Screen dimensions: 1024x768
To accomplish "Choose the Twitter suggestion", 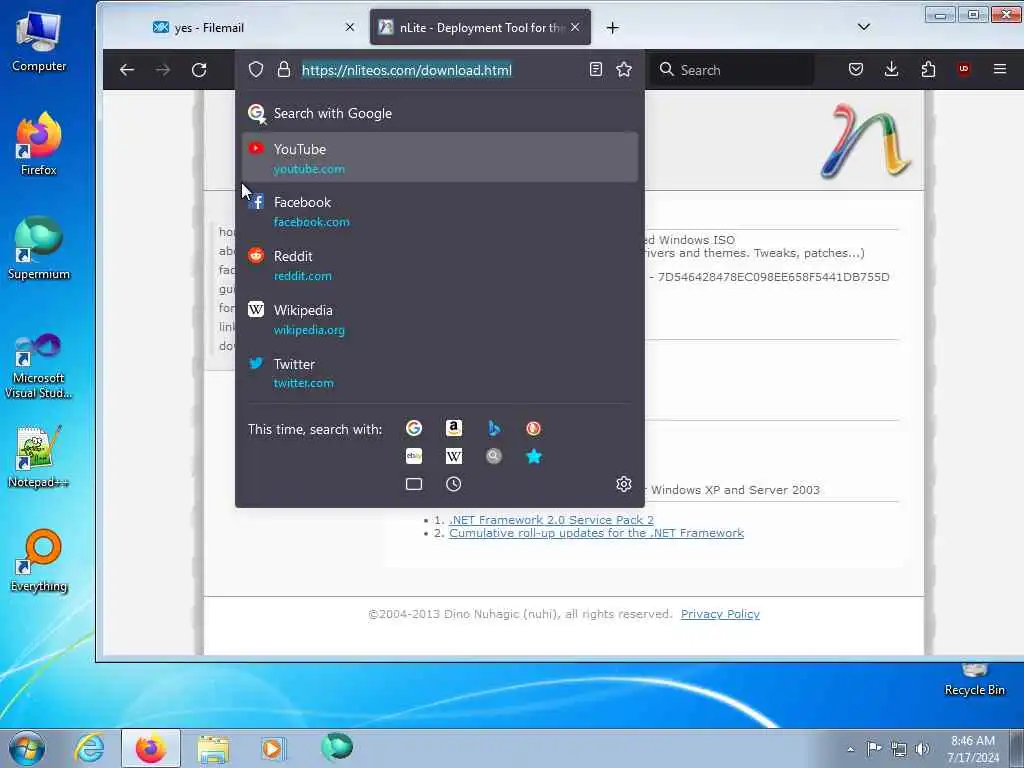I will (x=440, y=373).
